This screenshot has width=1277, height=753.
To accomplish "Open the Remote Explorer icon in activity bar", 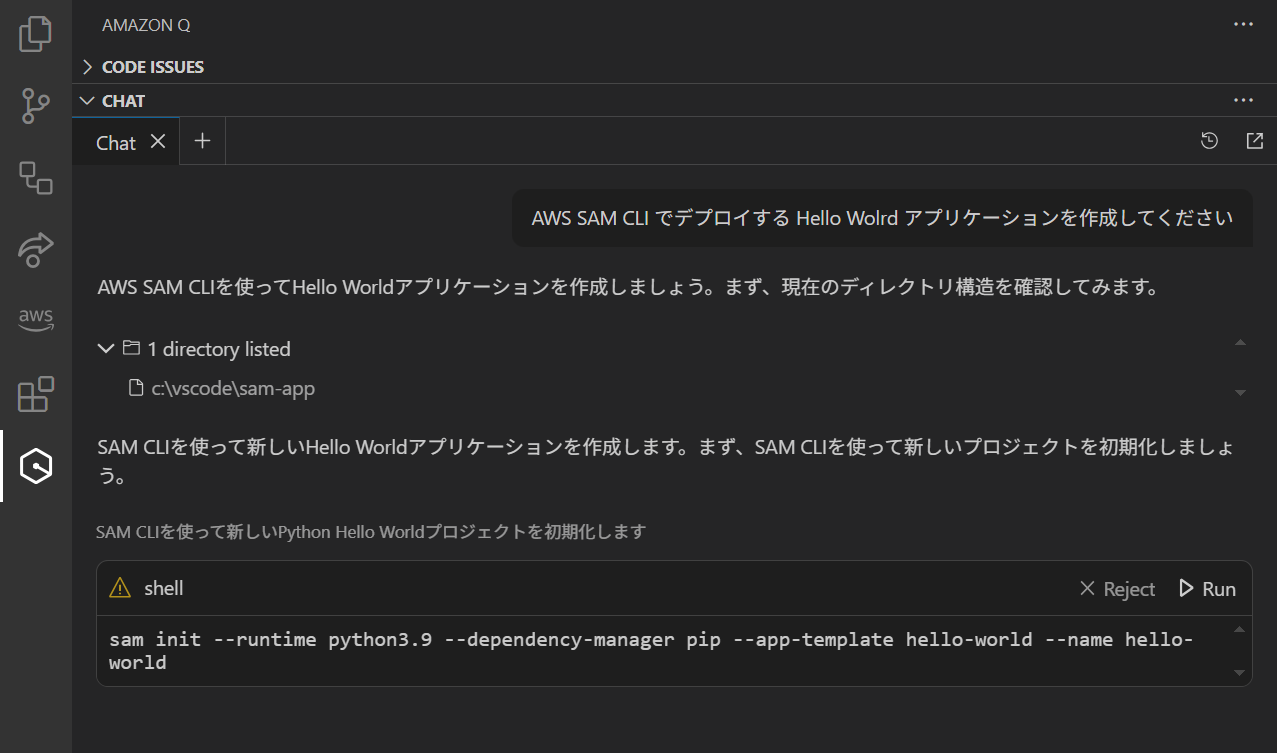I will [35, 178].
